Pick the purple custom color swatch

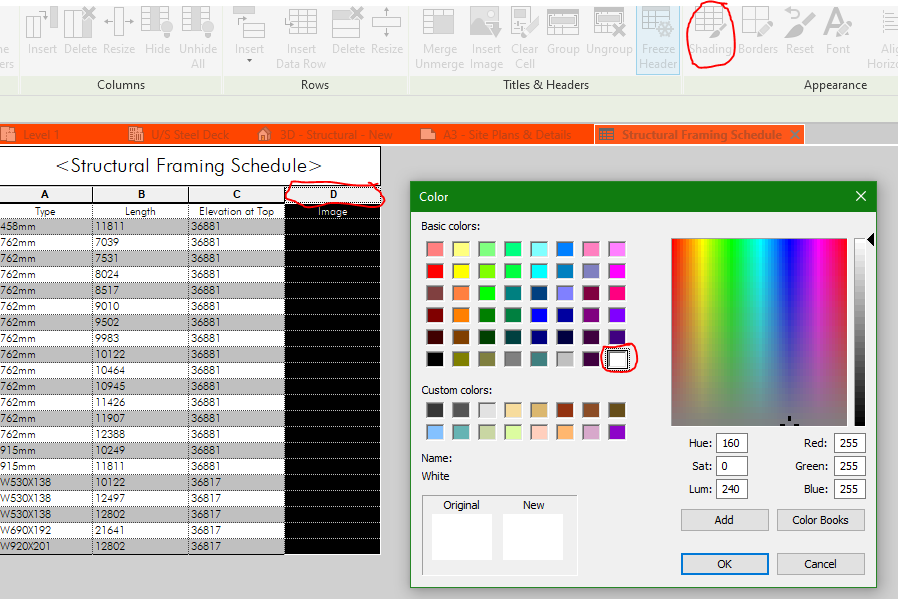[617, 432]
